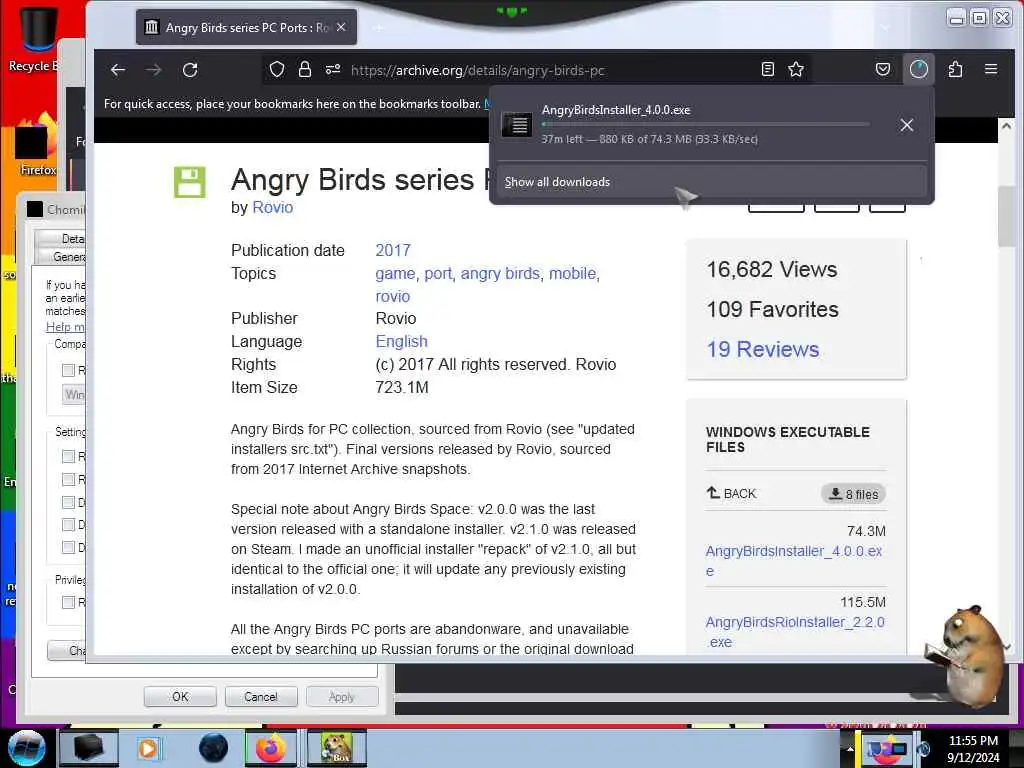This screenshot has width=1024, height=768.
Task: Click the downloads progress toolbar icon
Action: (x=919, y=69)
